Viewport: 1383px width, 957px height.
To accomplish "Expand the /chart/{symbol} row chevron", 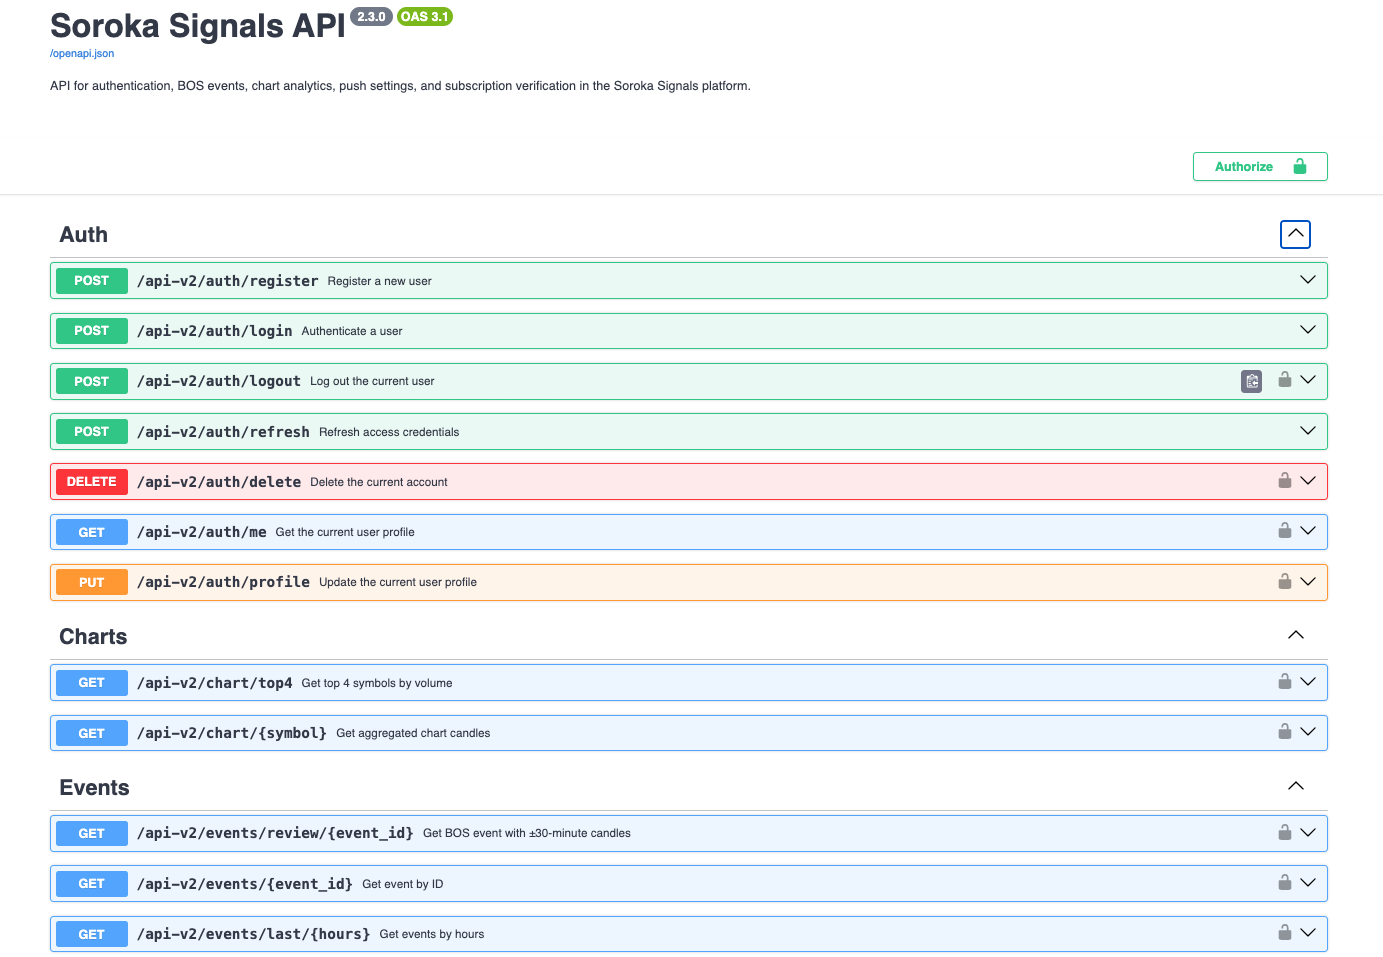I will click(1307, 732).
